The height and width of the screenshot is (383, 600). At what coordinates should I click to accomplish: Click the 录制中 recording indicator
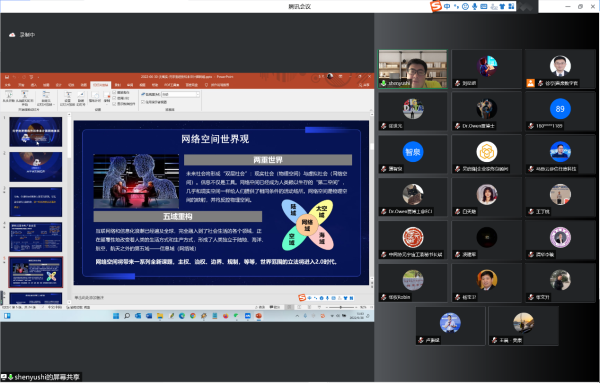click(x=22, y=35)
